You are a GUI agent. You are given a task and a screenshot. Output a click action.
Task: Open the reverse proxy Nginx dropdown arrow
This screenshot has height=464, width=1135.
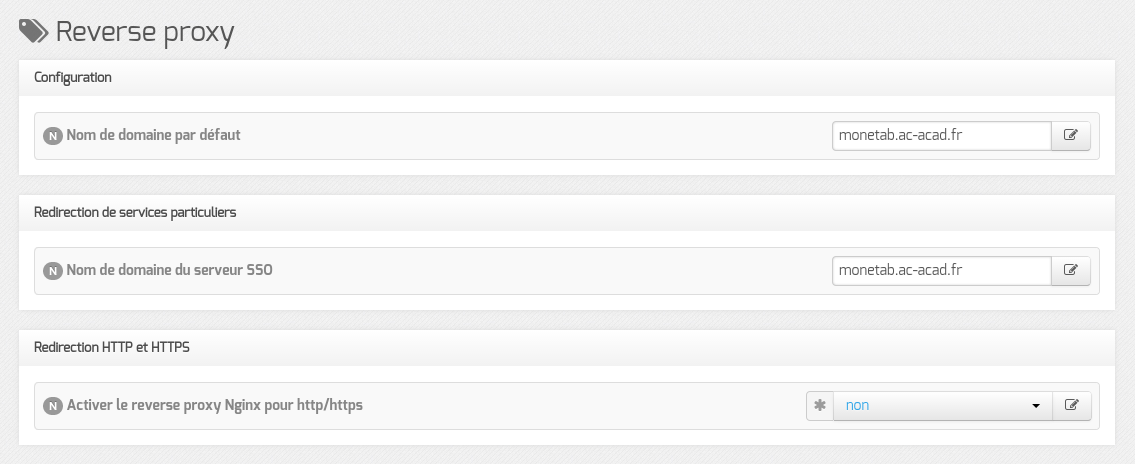(x=1036, y=406)
